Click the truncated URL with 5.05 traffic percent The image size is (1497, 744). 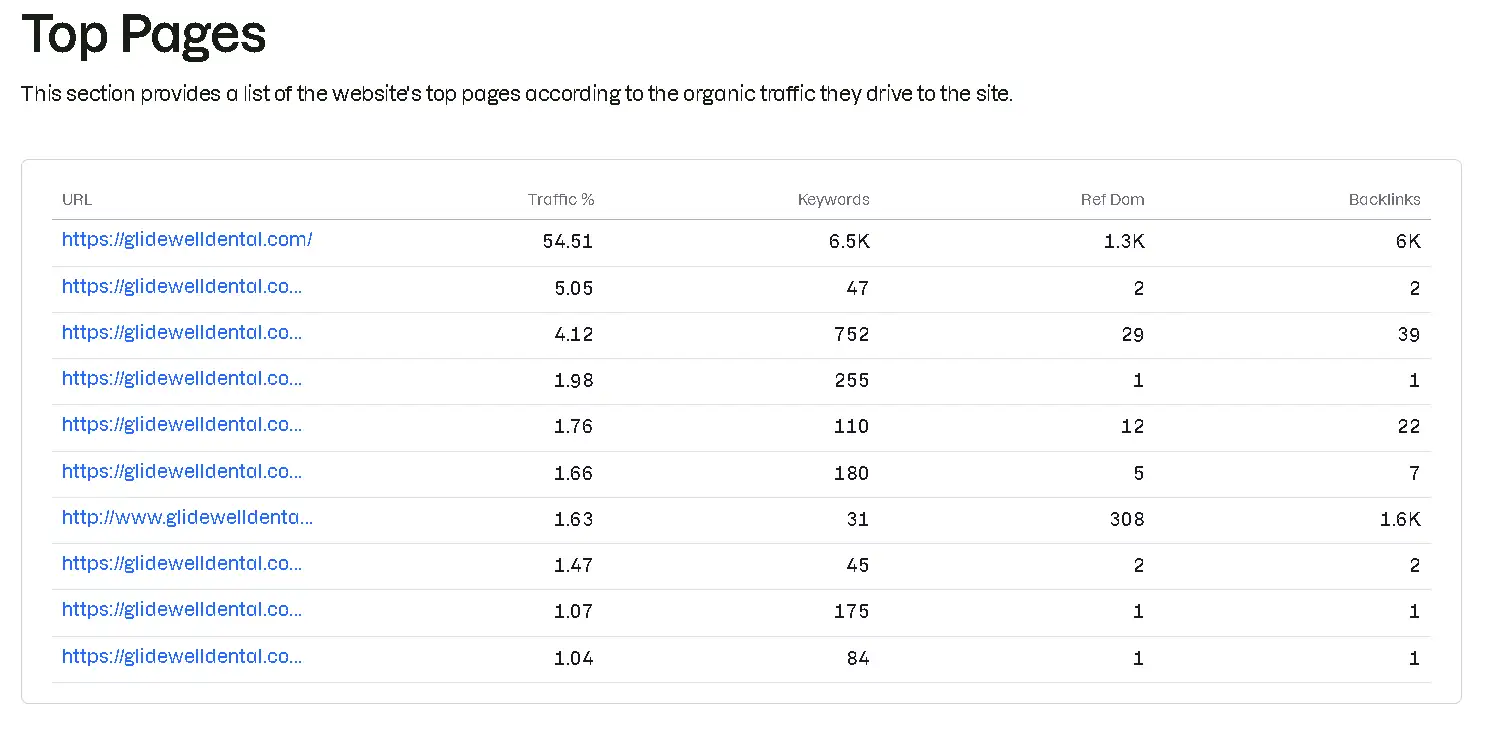(181, 287)
